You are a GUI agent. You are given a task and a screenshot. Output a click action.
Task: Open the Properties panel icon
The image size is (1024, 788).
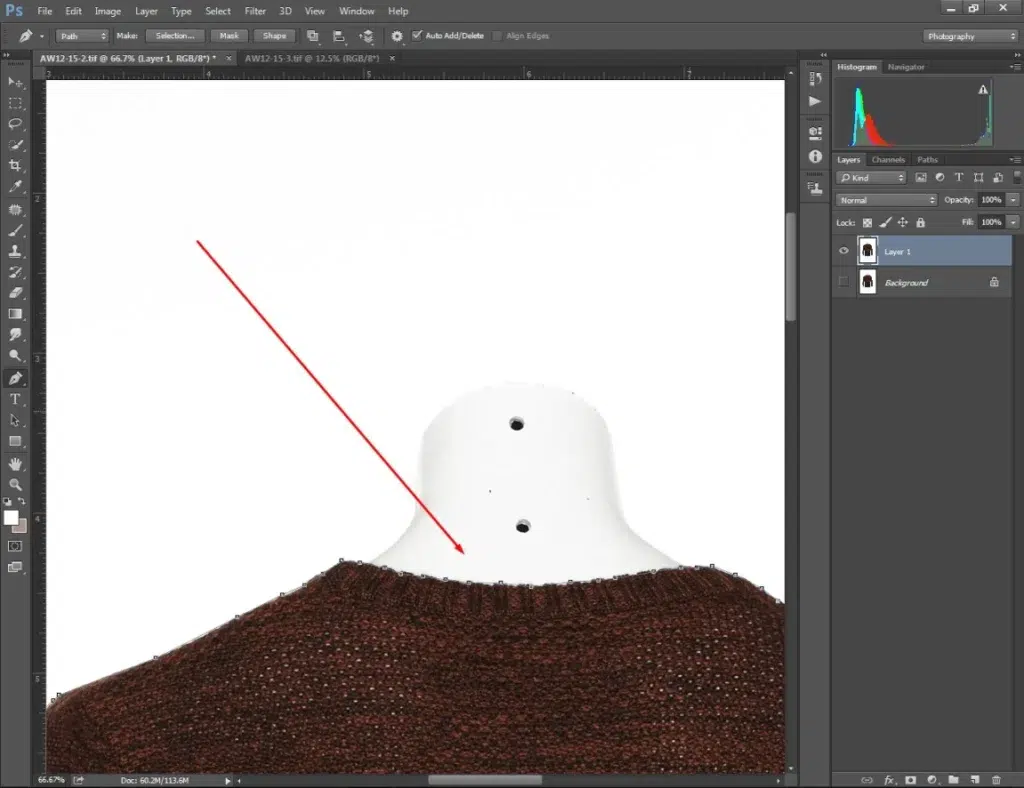click(x=815, y=133)
